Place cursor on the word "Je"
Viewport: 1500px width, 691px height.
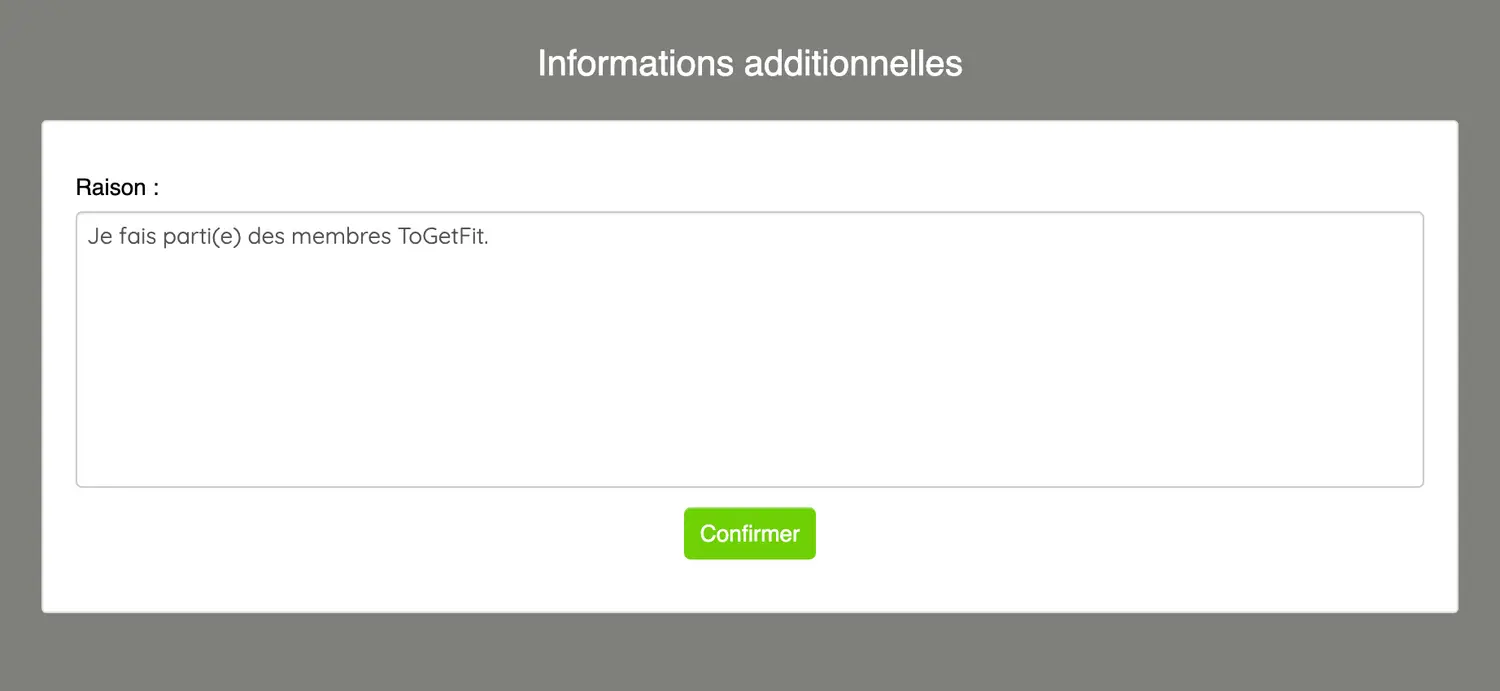tap(98, 239)
